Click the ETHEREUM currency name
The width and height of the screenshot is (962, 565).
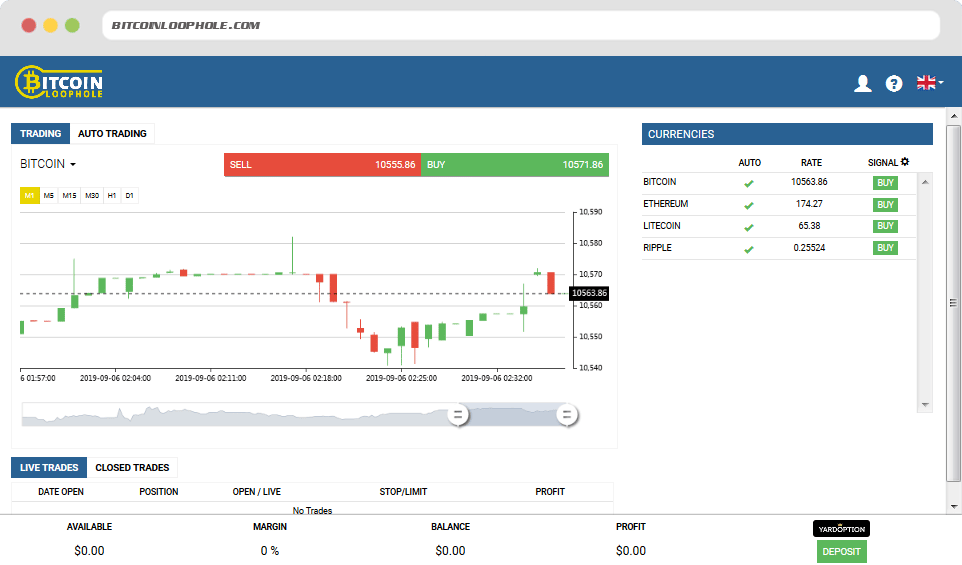pyautogui.click(x=665, y=204)
